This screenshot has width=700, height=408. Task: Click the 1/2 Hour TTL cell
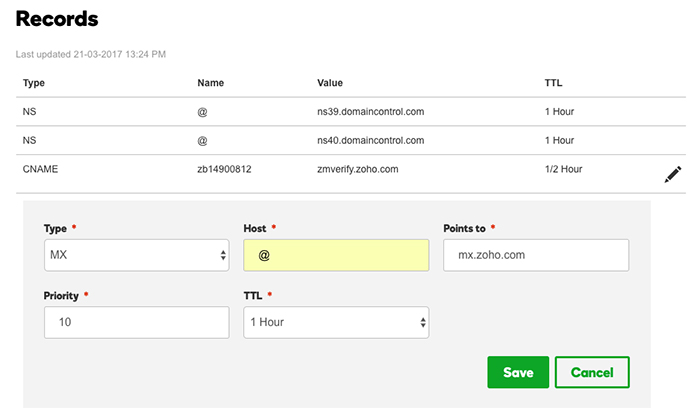[x=563, y=169]
